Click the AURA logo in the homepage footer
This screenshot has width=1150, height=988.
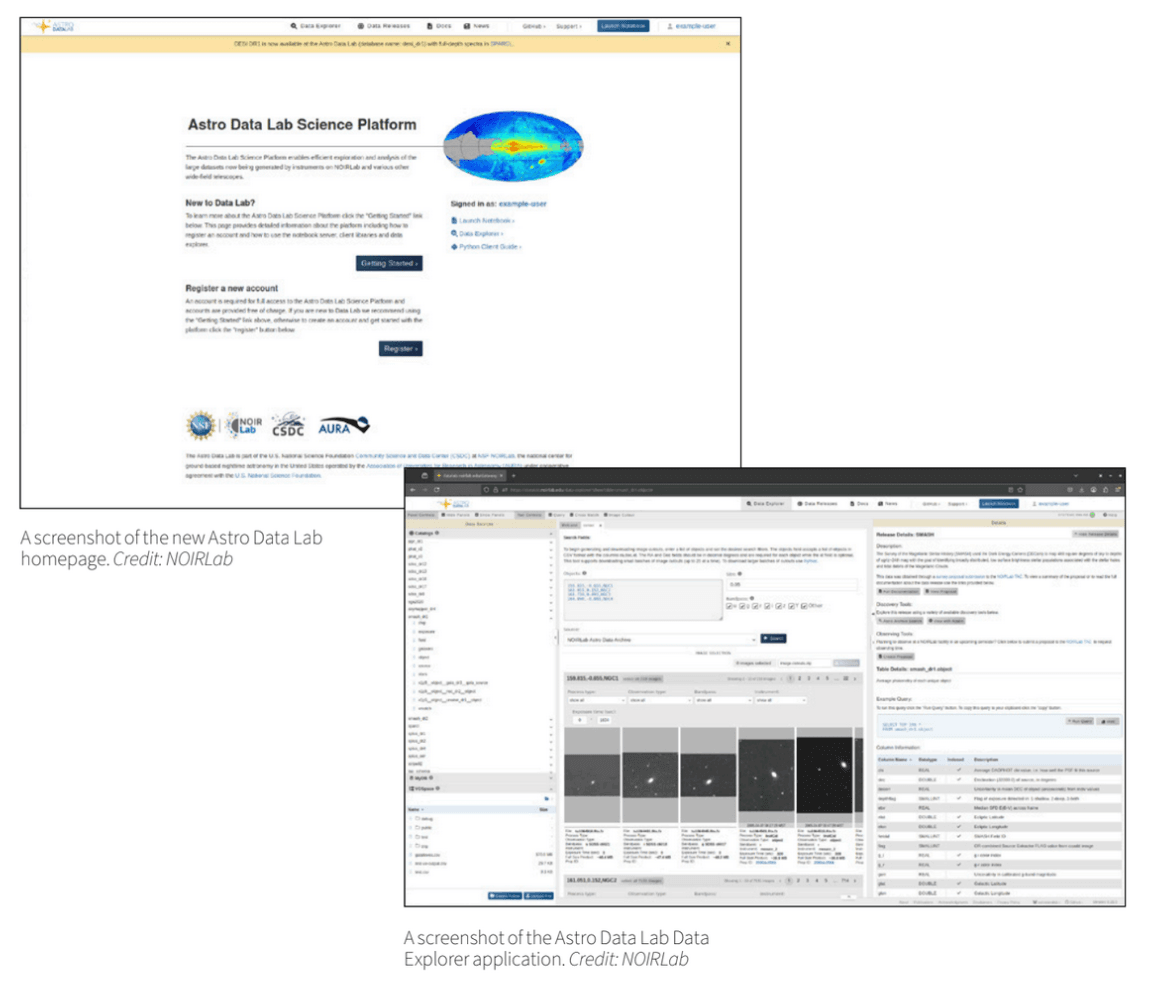[x=343, y=426]
